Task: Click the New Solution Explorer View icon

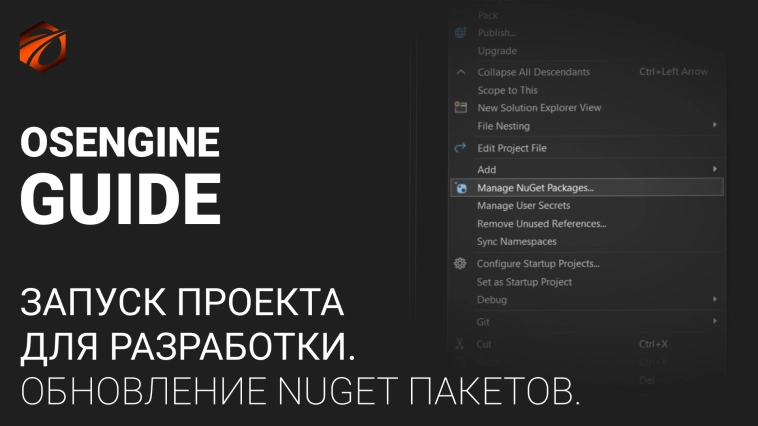Action: click(461, 107)
